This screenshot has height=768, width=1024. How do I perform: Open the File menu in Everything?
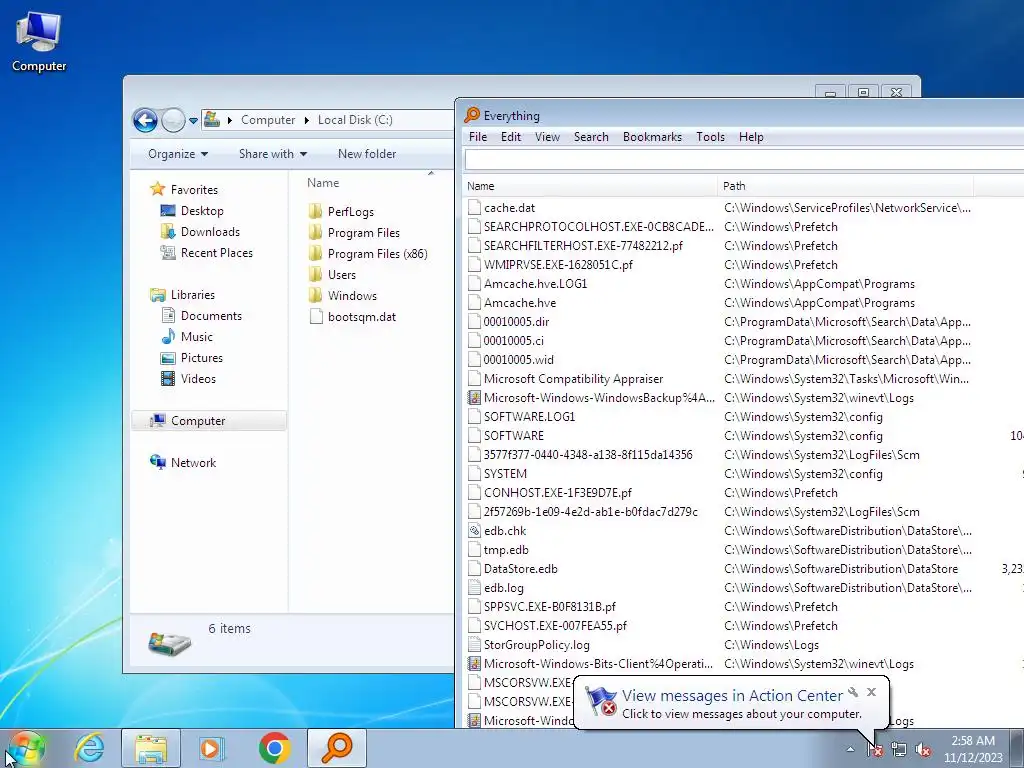pyautogui.click(x=477, y=136)
